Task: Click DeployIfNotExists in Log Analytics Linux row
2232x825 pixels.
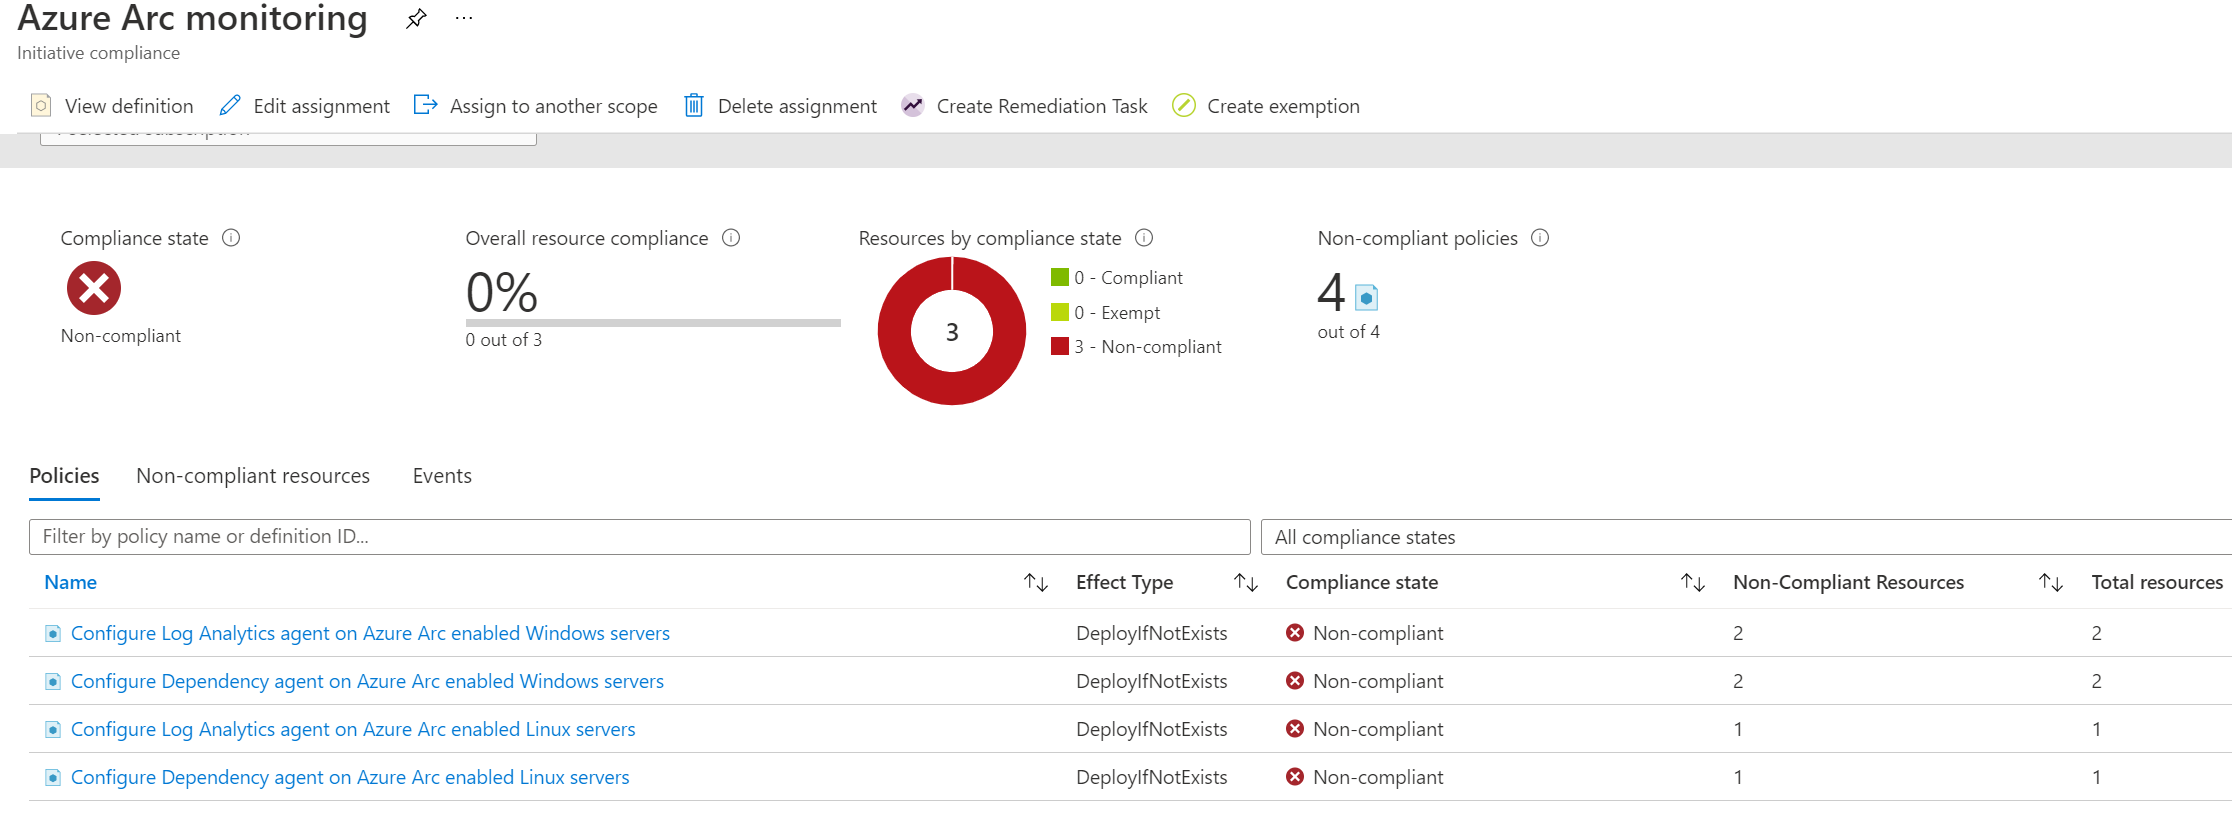Action: point(1151,729)
